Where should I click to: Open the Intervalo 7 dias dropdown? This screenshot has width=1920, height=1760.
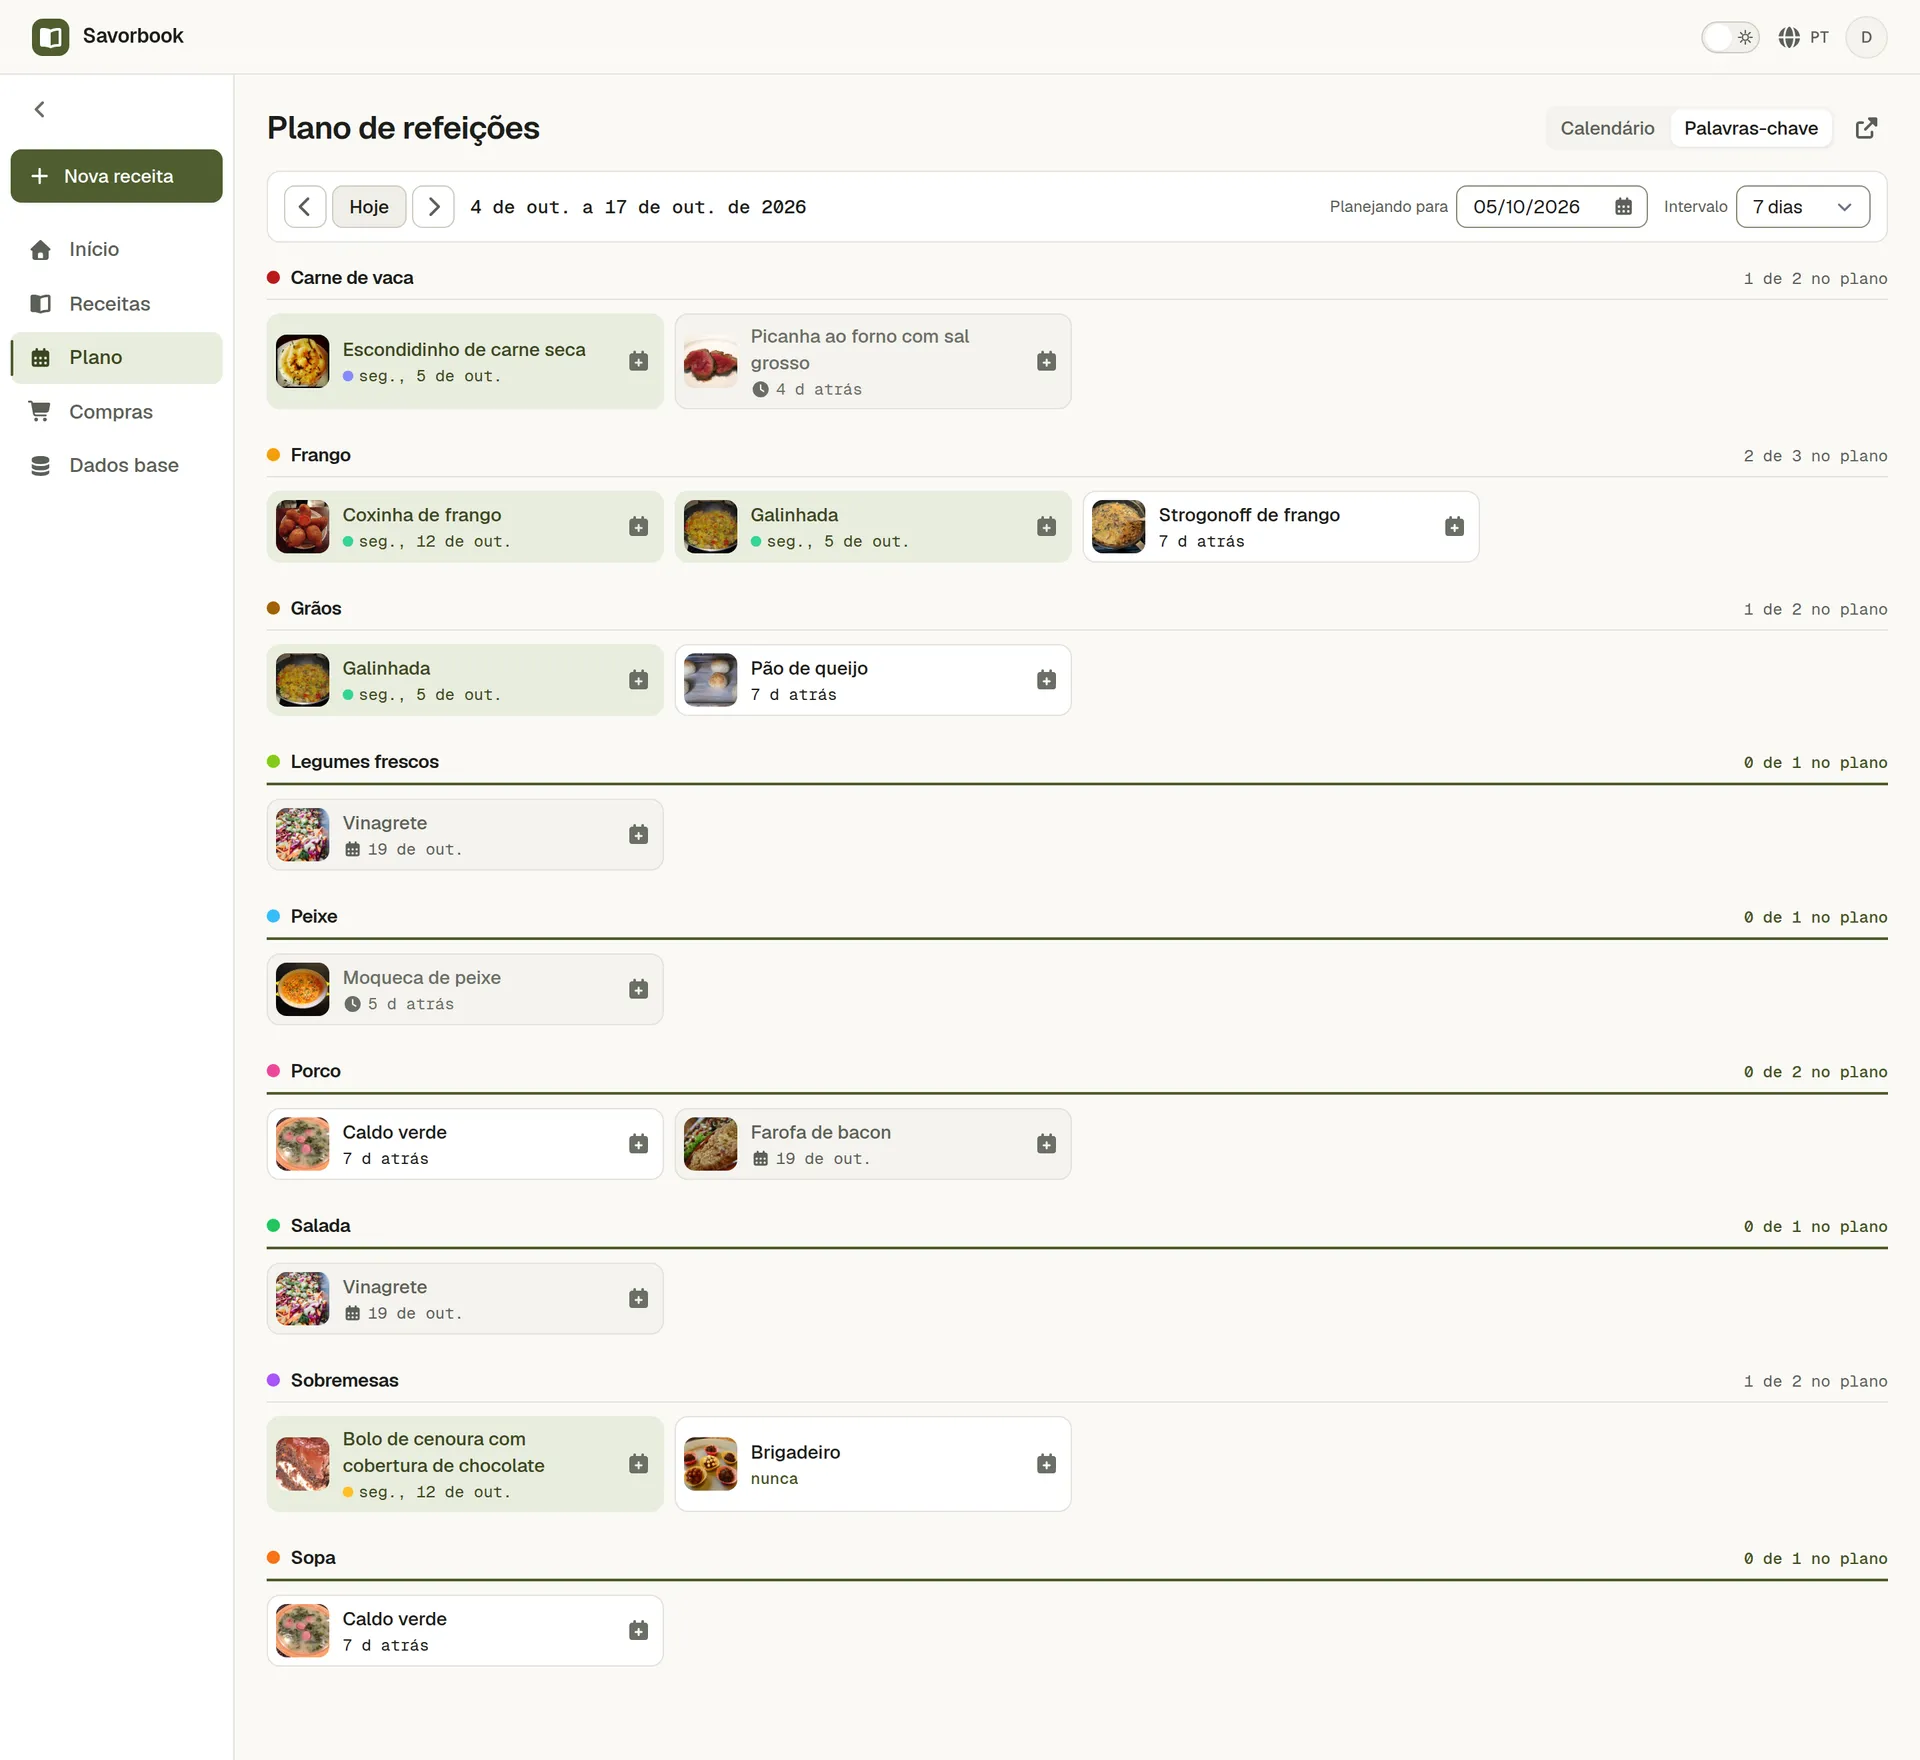tap(1802, 207)
